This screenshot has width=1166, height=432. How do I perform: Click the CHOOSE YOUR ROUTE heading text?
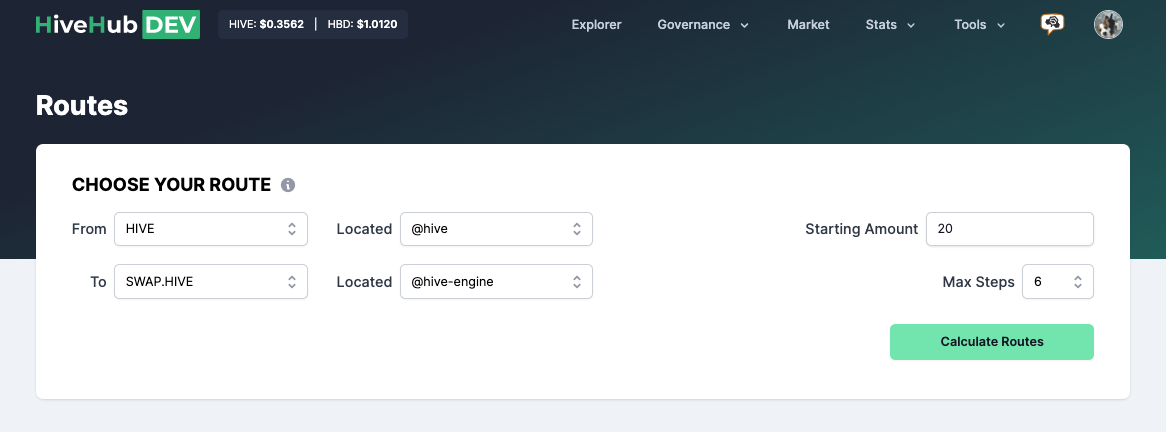tap(171, 185)
